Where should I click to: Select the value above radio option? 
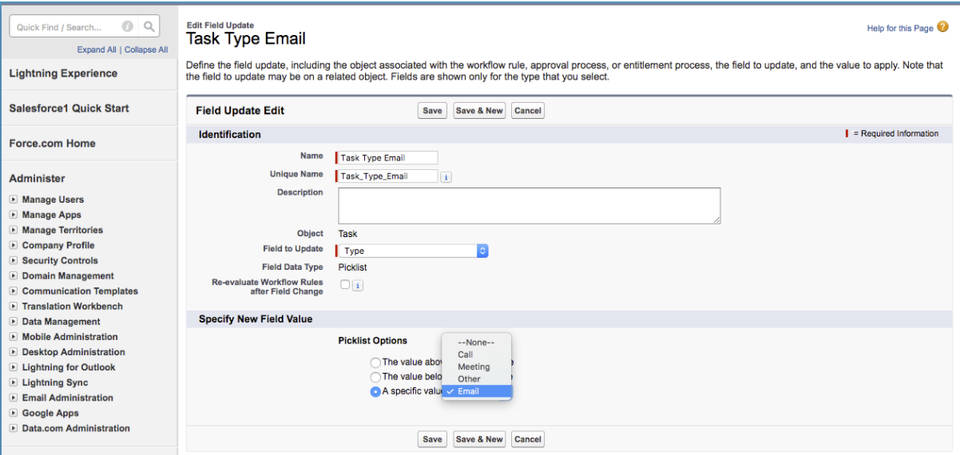[375, 362]
